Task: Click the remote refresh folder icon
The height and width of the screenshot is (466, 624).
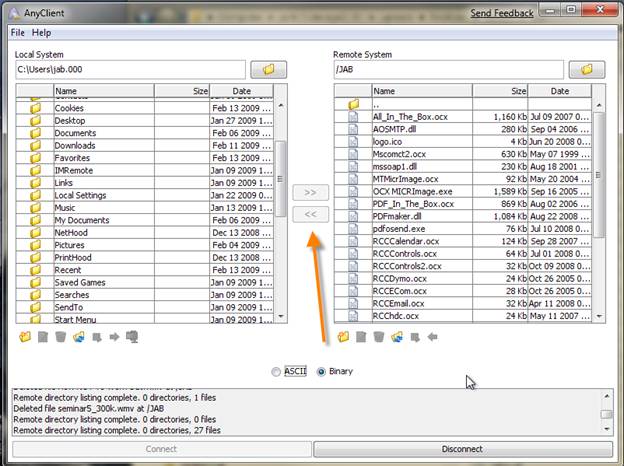Action: click(x=397, y=337)
